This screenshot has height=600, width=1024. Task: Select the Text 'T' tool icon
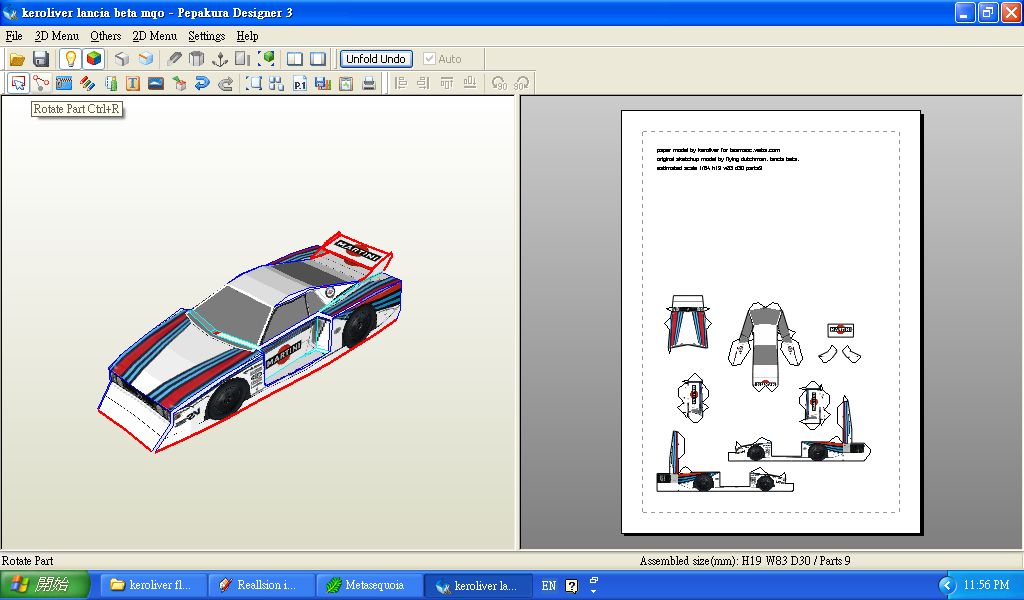point(133,84)
